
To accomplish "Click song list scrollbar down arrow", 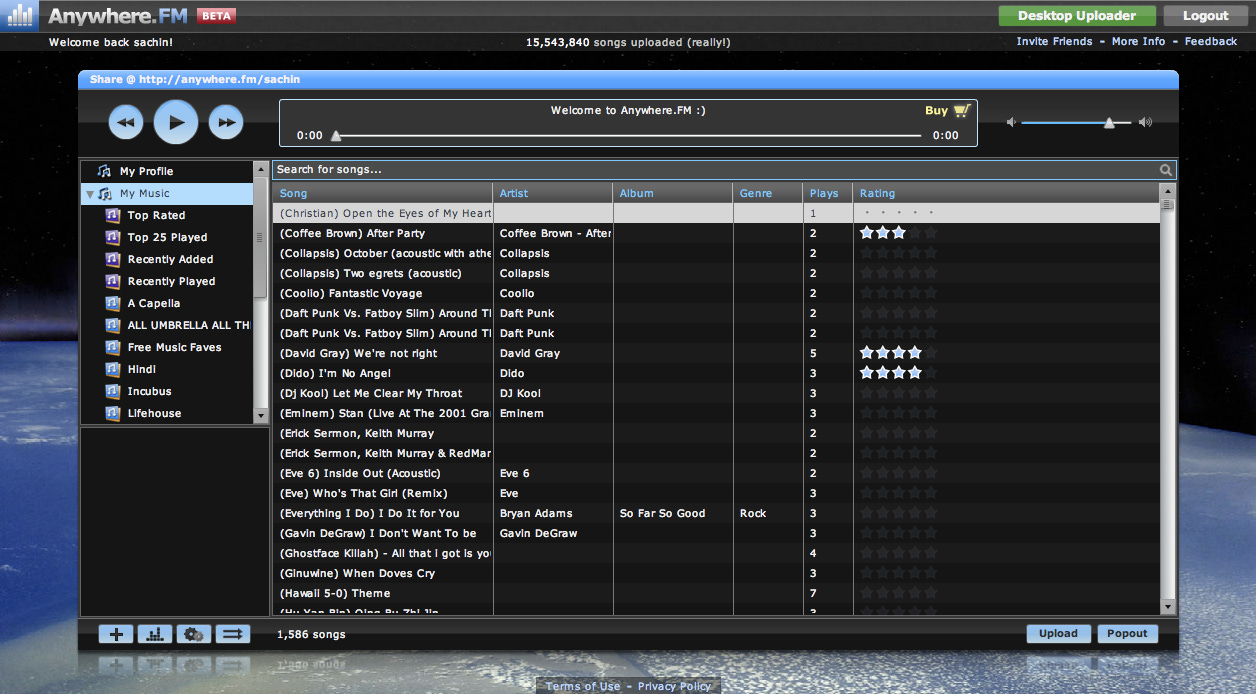I will (x=1167, y=607).
